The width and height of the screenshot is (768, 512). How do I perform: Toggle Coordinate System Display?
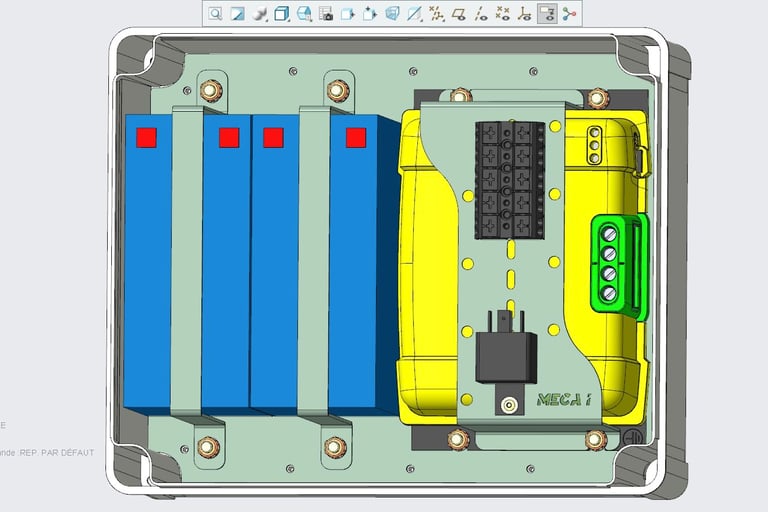click(525, 14)
